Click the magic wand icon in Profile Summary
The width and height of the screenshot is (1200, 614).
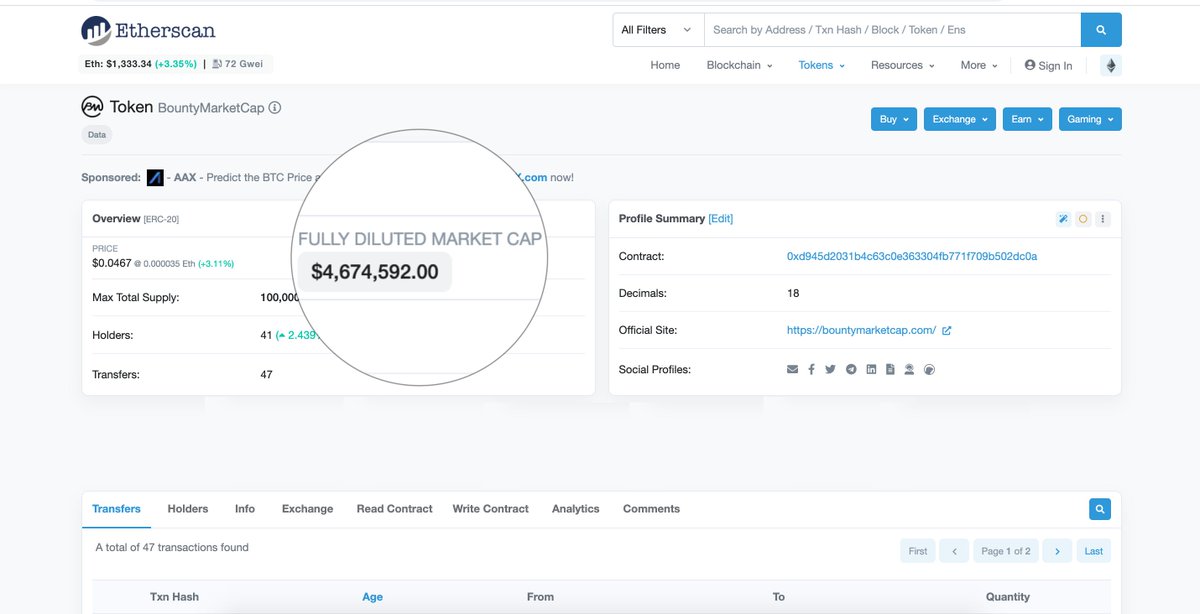pyautogui.click(x=1063, y=219)
